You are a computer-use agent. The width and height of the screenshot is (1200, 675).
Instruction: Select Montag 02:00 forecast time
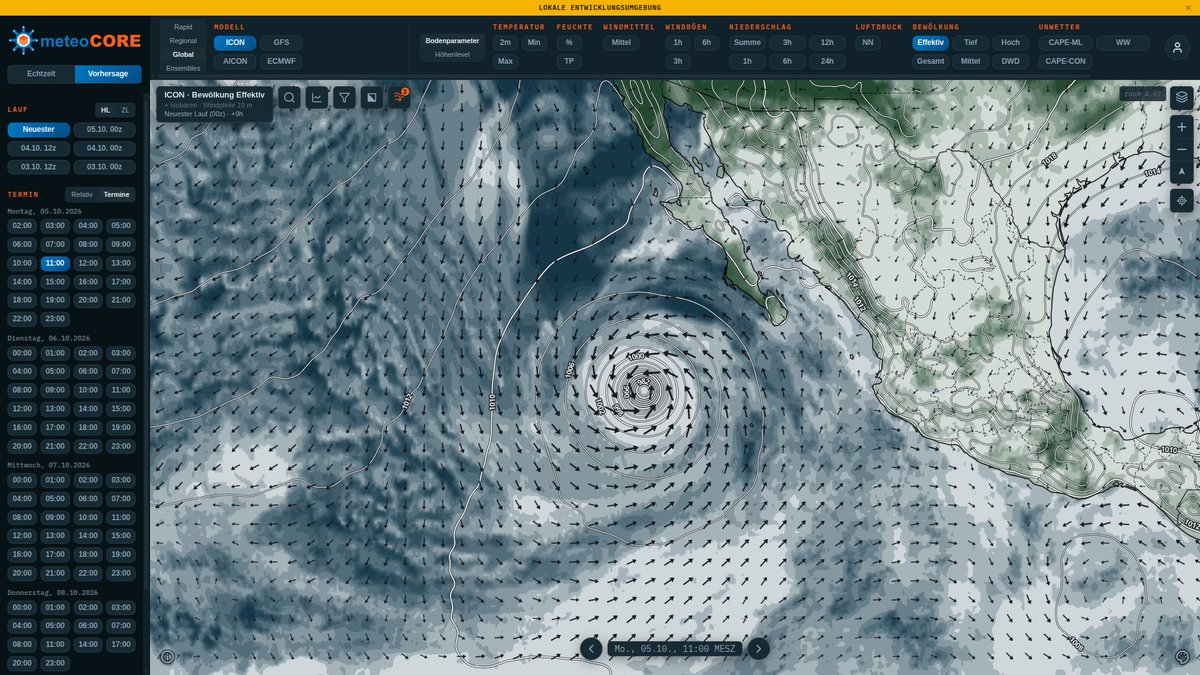pos(22,226)
